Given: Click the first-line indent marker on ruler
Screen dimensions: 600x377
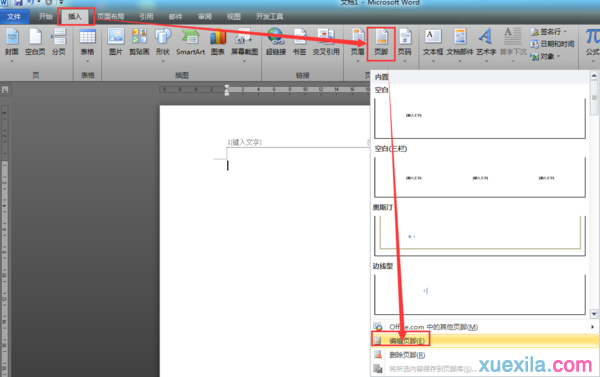Looking at the screenshot, I should 227,87.
